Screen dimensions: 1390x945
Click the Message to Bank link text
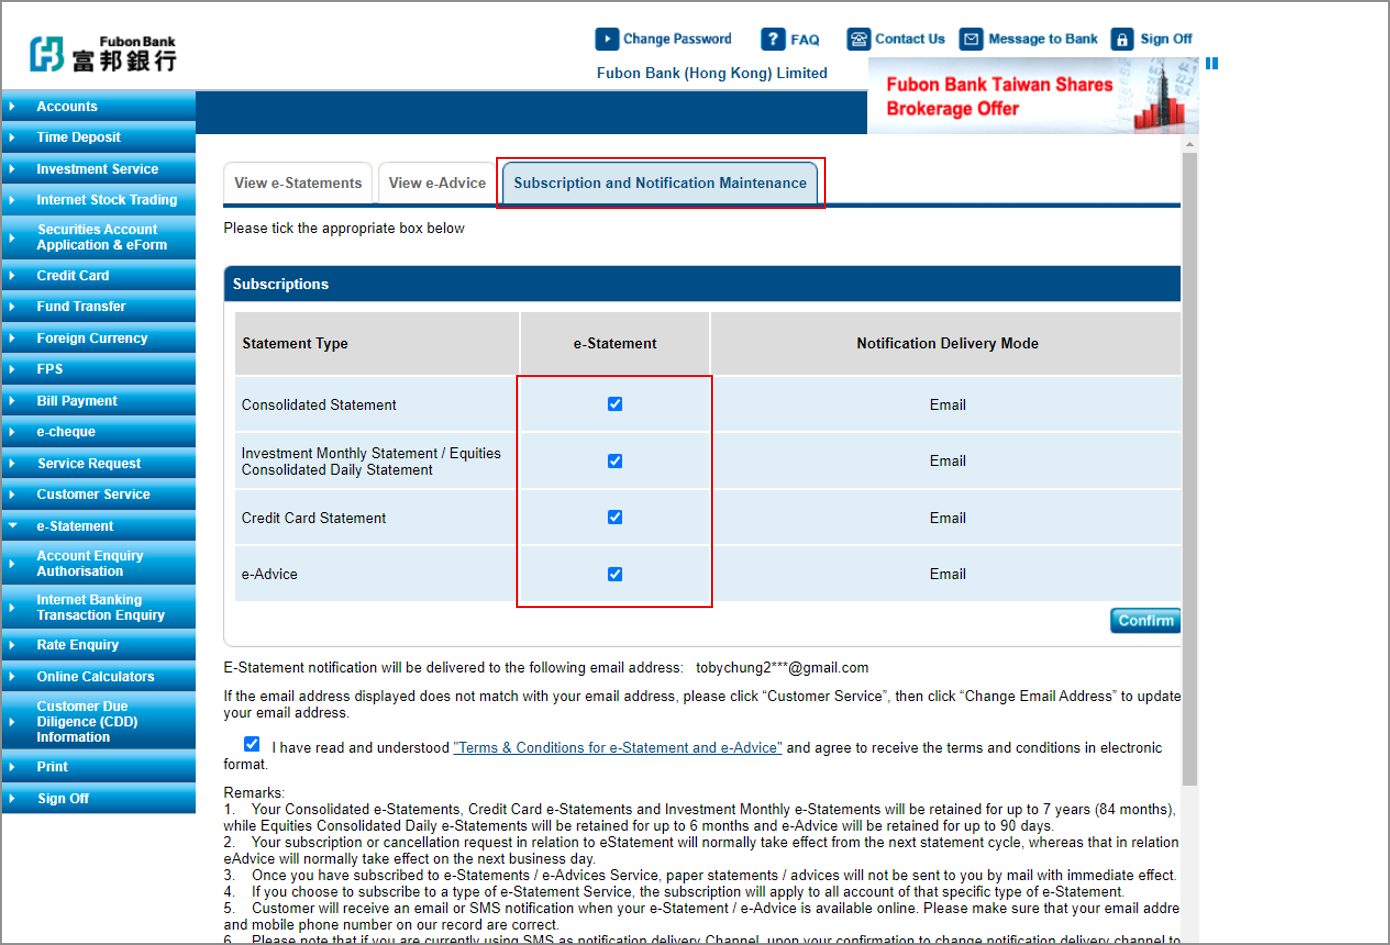click(x=1043, y=39)
